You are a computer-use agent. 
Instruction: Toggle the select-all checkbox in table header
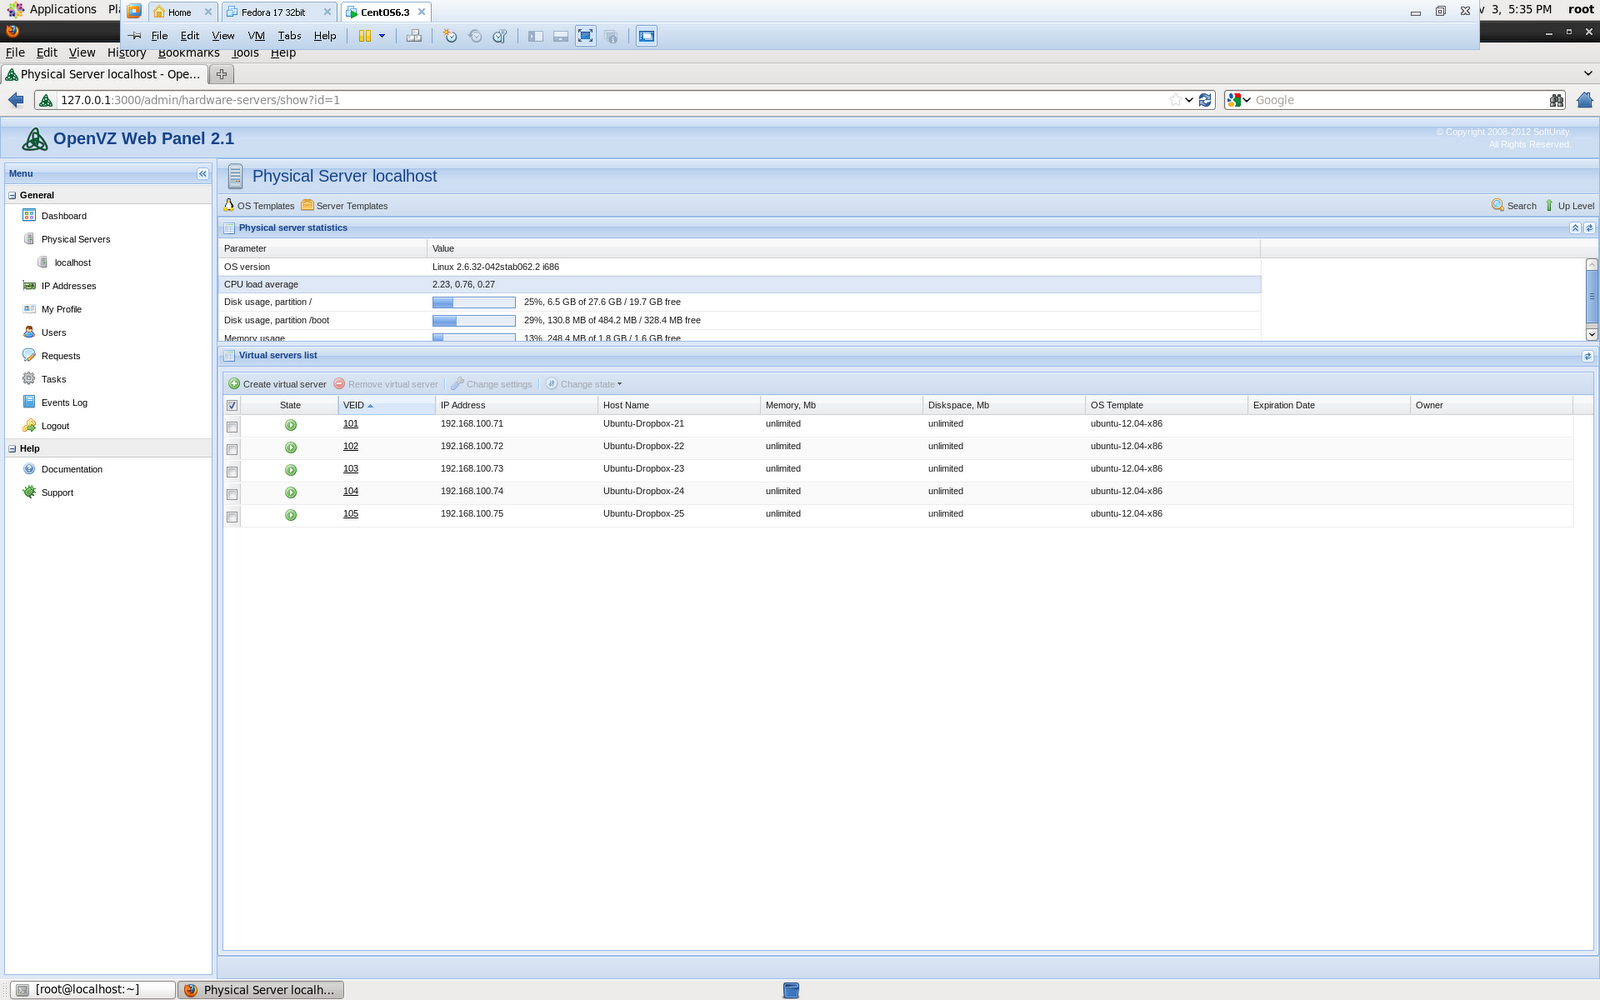(232, 406)
